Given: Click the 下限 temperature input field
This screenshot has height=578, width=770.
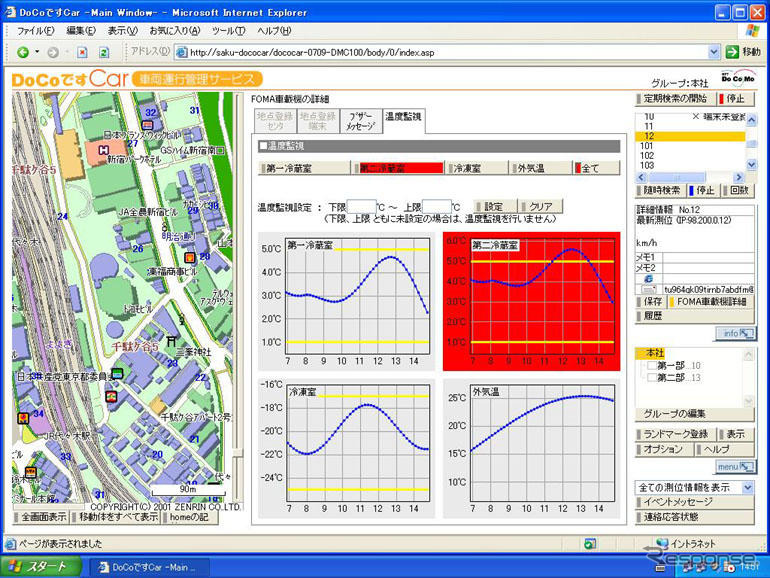Looking at the screenshot, I should (361, 206).
